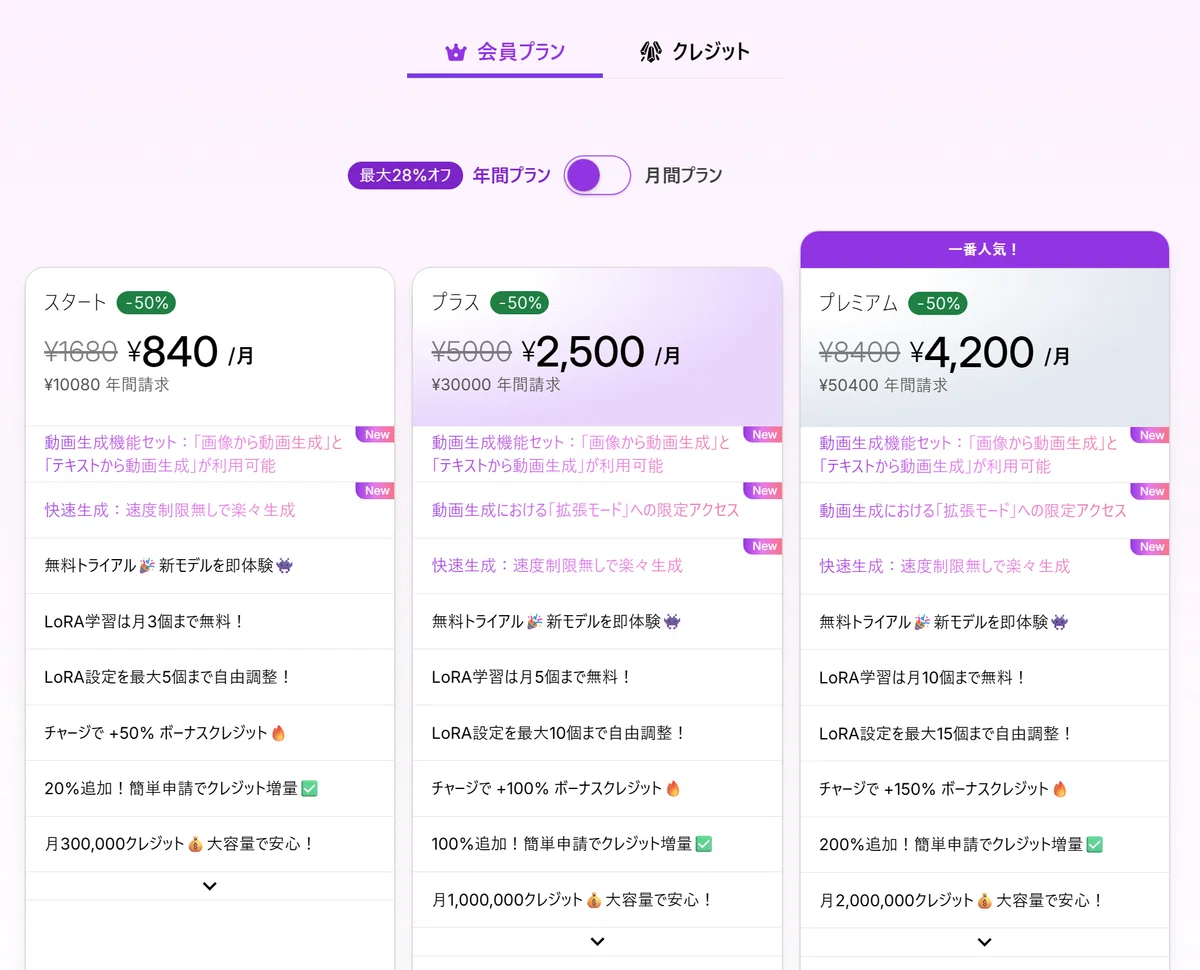Click the 最大28%オフ badge

pyautogui.click(x=406, y=175)
